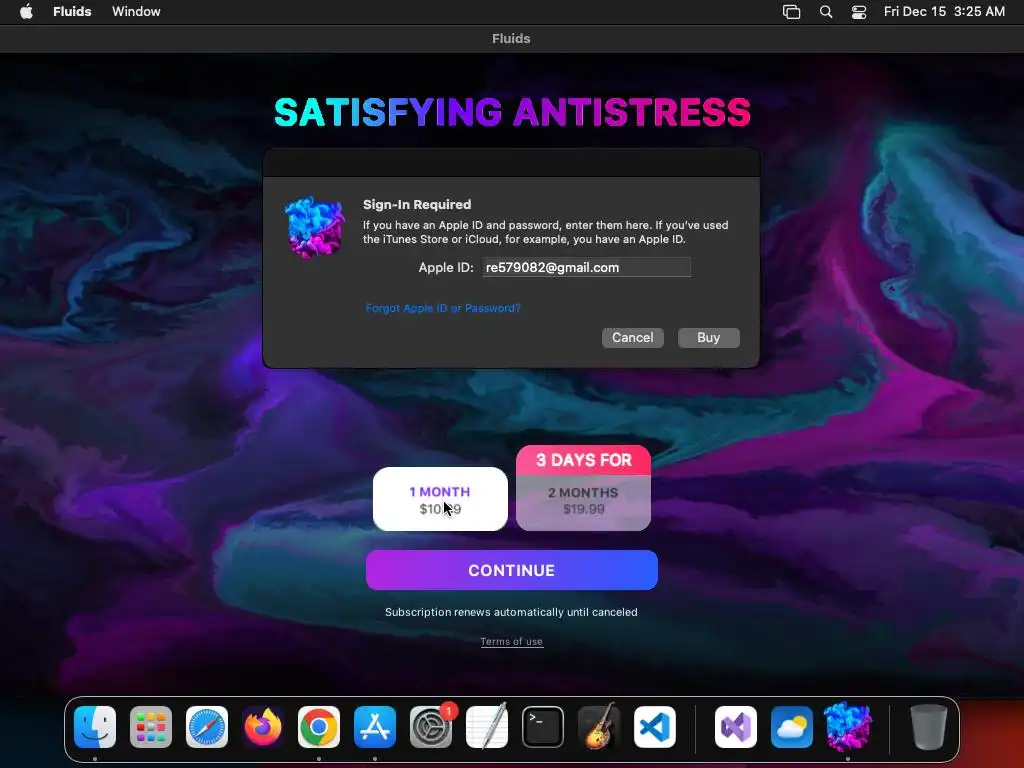Open Launchpad from the Dock
Screen dimensions: 1024x768
151,727
